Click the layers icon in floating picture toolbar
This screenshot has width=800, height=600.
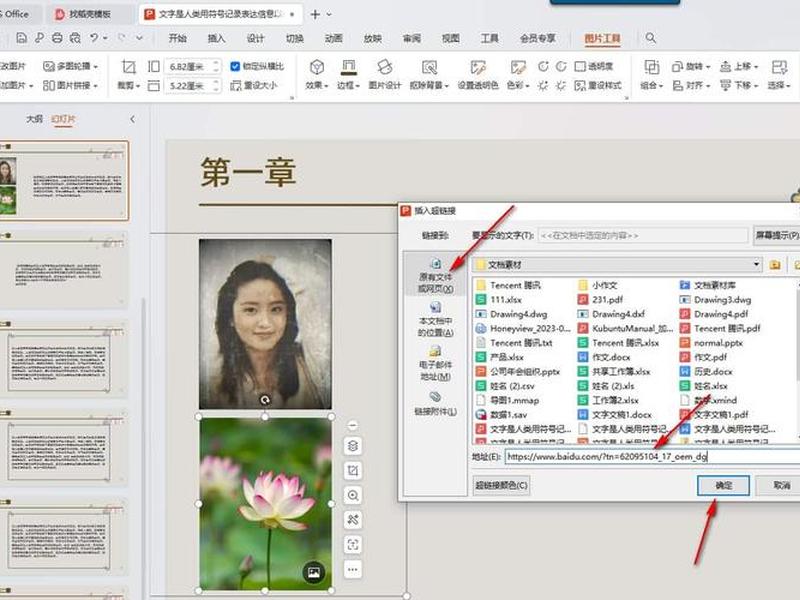coord(353,446)
